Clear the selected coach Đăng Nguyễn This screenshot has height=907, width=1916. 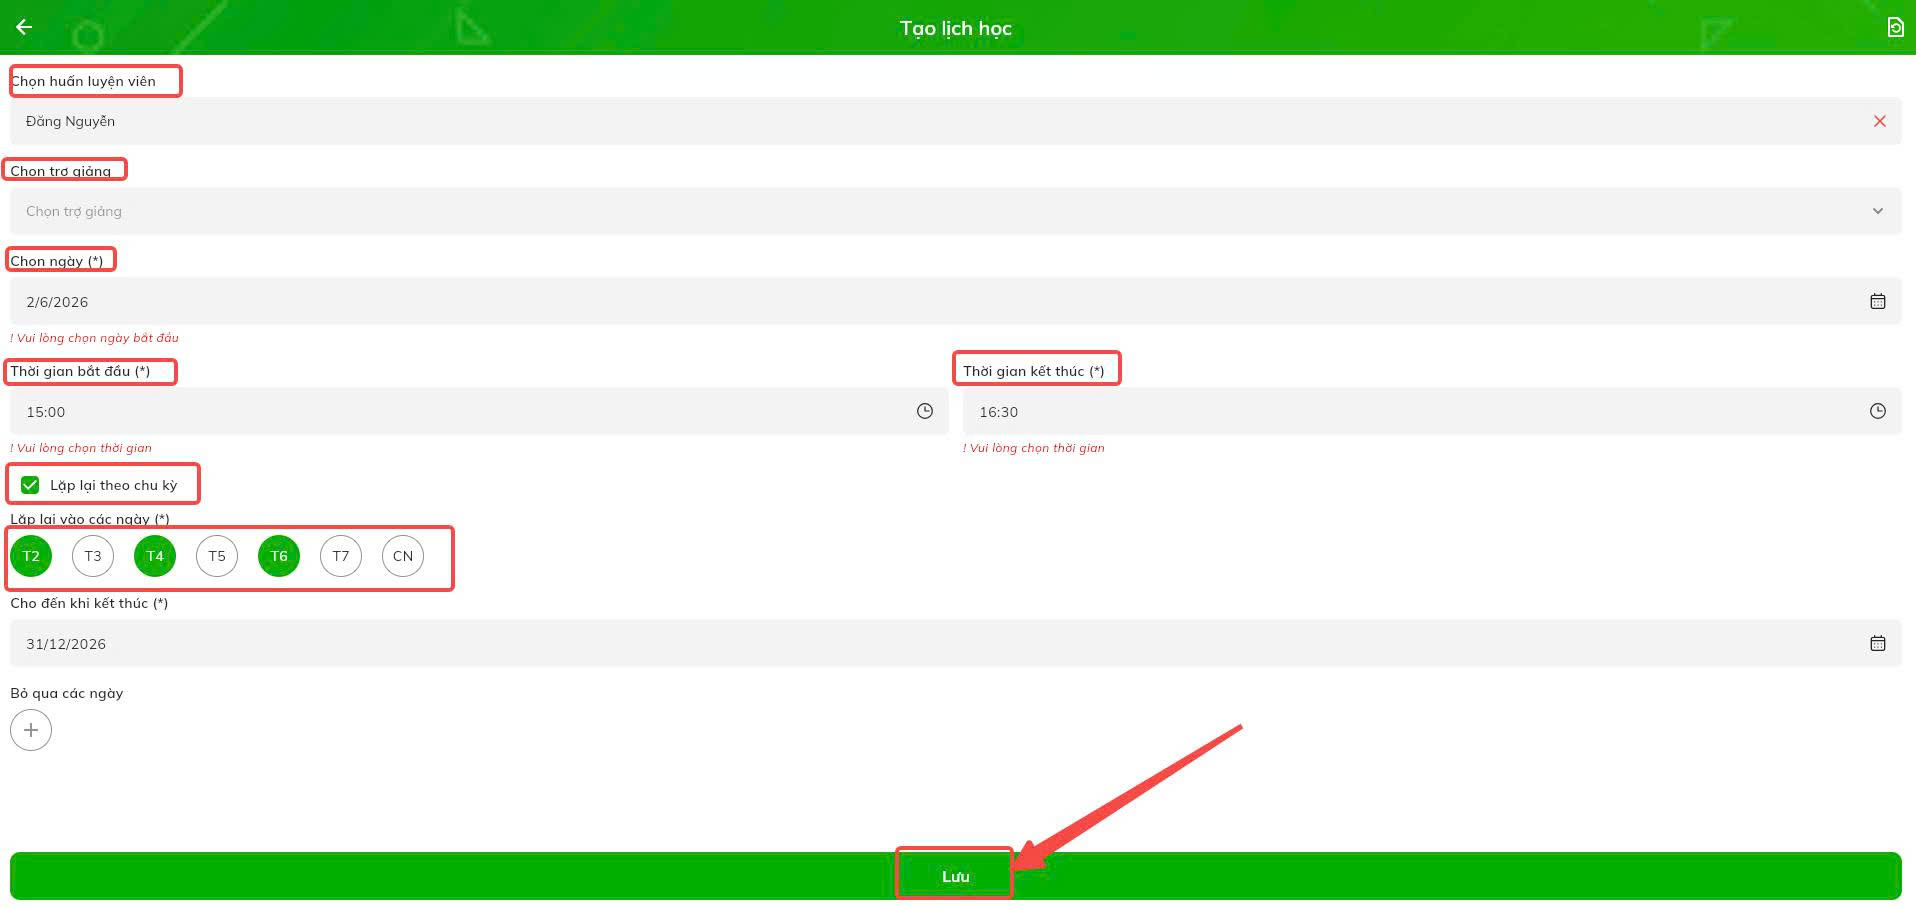pos(1880,121)
